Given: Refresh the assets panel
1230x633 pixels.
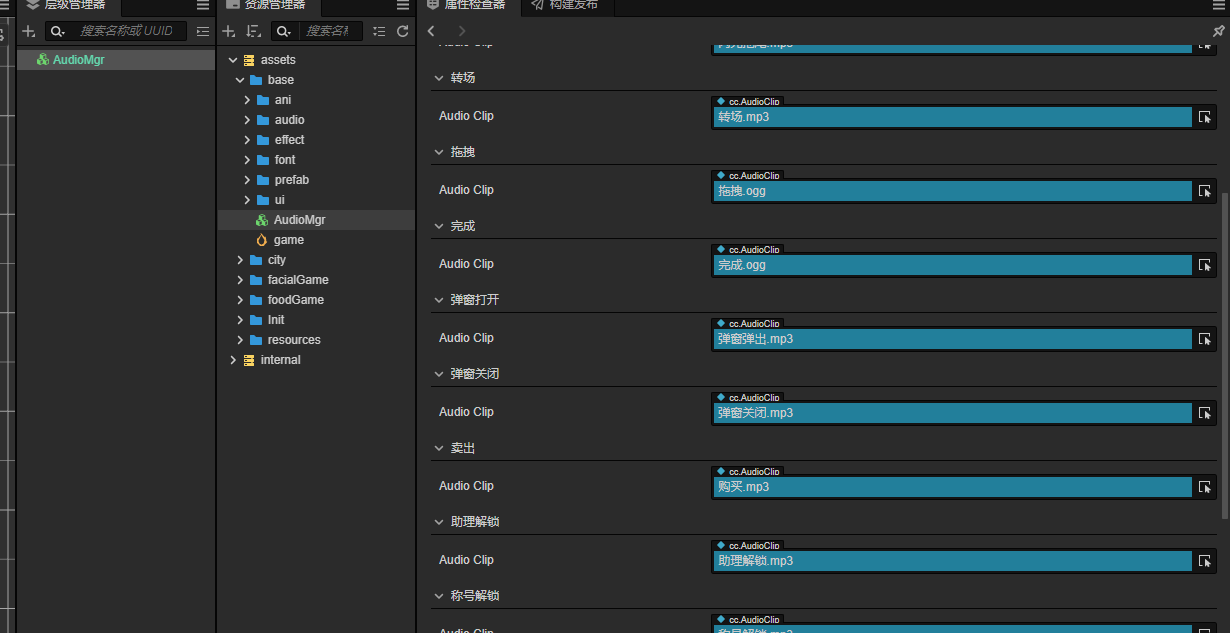Looking at the screenshot, I should click(x=403, y=32).
